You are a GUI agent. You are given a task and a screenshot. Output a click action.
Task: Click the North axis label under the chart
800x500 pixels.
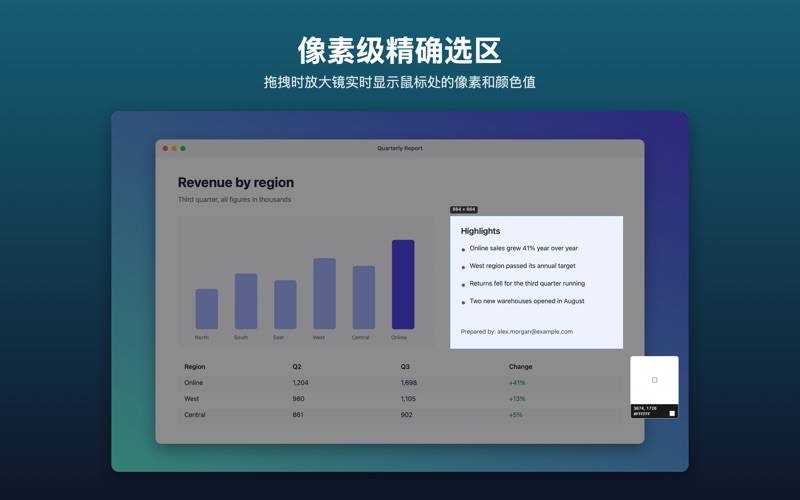(x=202, y=338)
